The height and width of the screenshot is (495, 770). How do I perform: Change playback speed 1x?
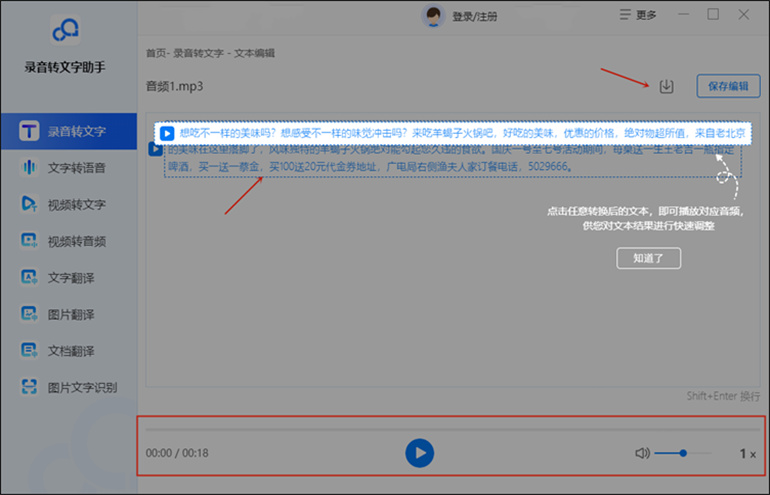tap(747, 454)
